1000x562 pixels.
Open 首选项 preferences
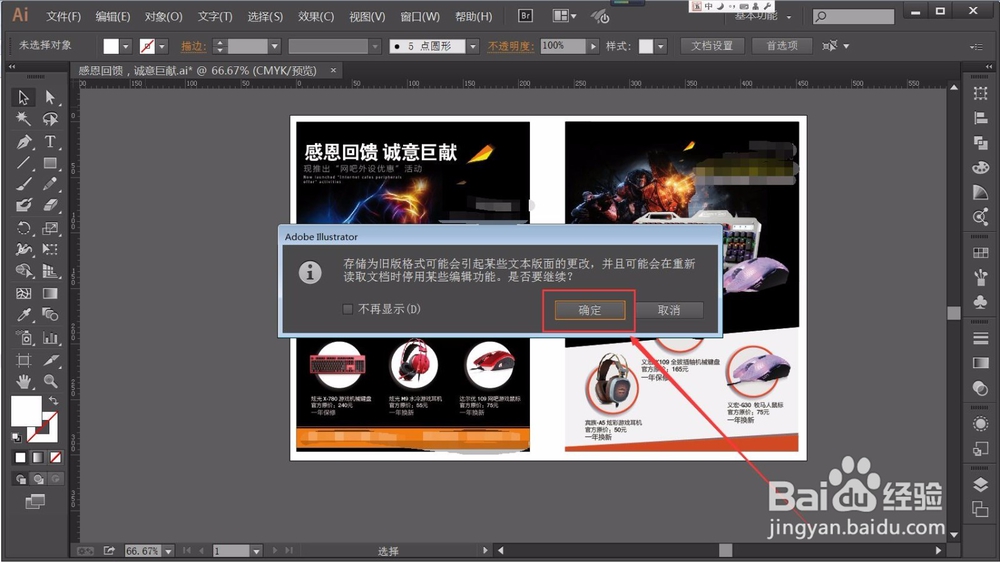tap(782, 46)
